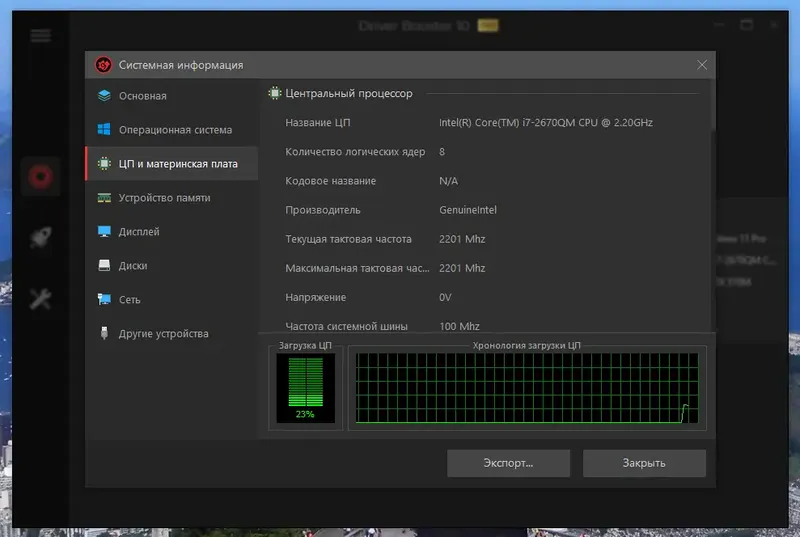Select Операционная система in the sidebar
The image size is (800, 537).
click(x=172, y=130)
